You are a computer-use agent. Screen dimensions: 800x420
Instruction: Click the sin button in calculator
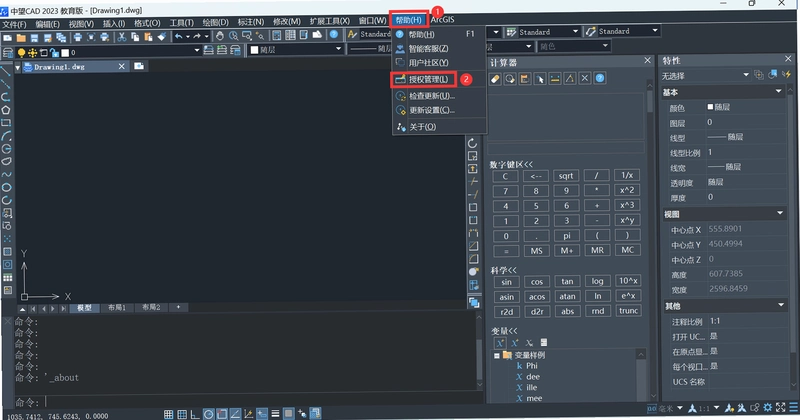coord(506,282)
